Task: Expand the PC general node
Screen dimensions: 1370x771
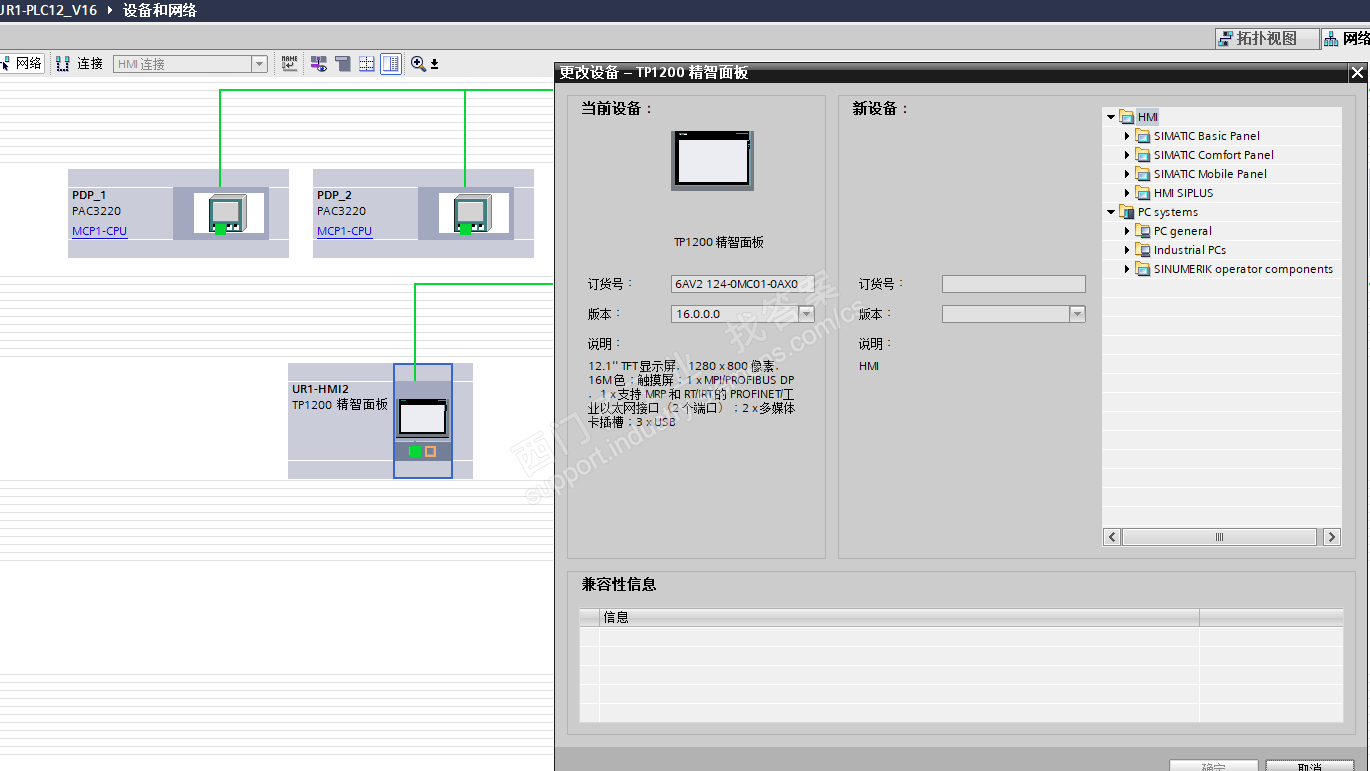Action: 1127,231
